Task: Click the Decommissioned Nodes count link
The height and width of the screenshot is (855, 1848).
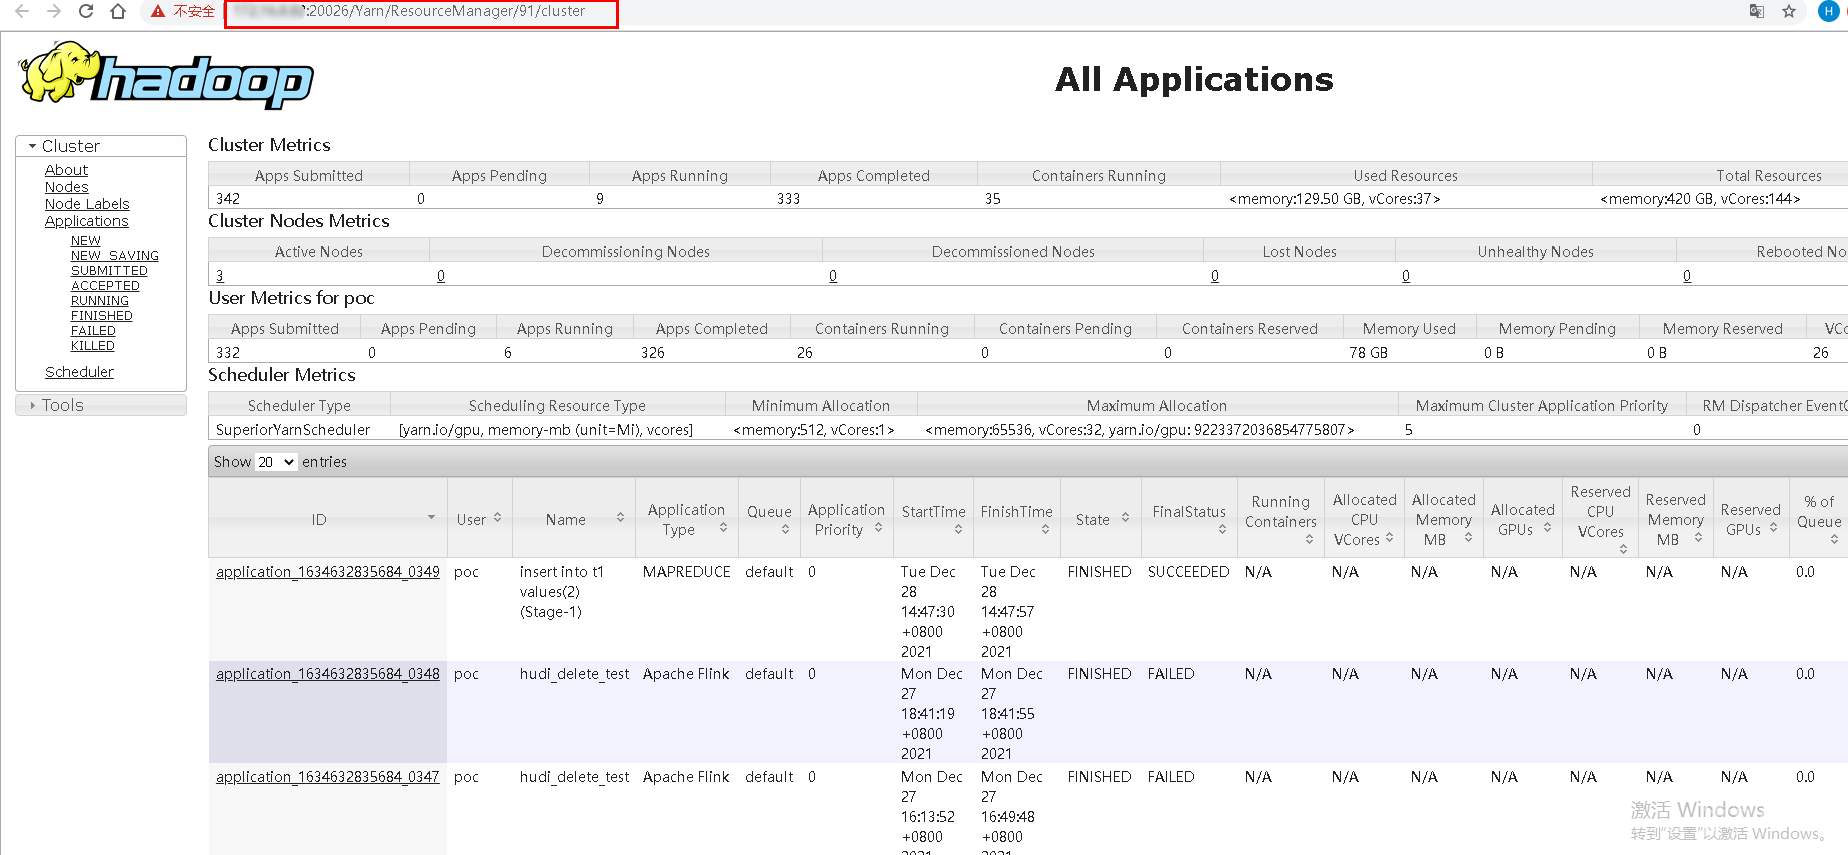Action: click(833, 276)
